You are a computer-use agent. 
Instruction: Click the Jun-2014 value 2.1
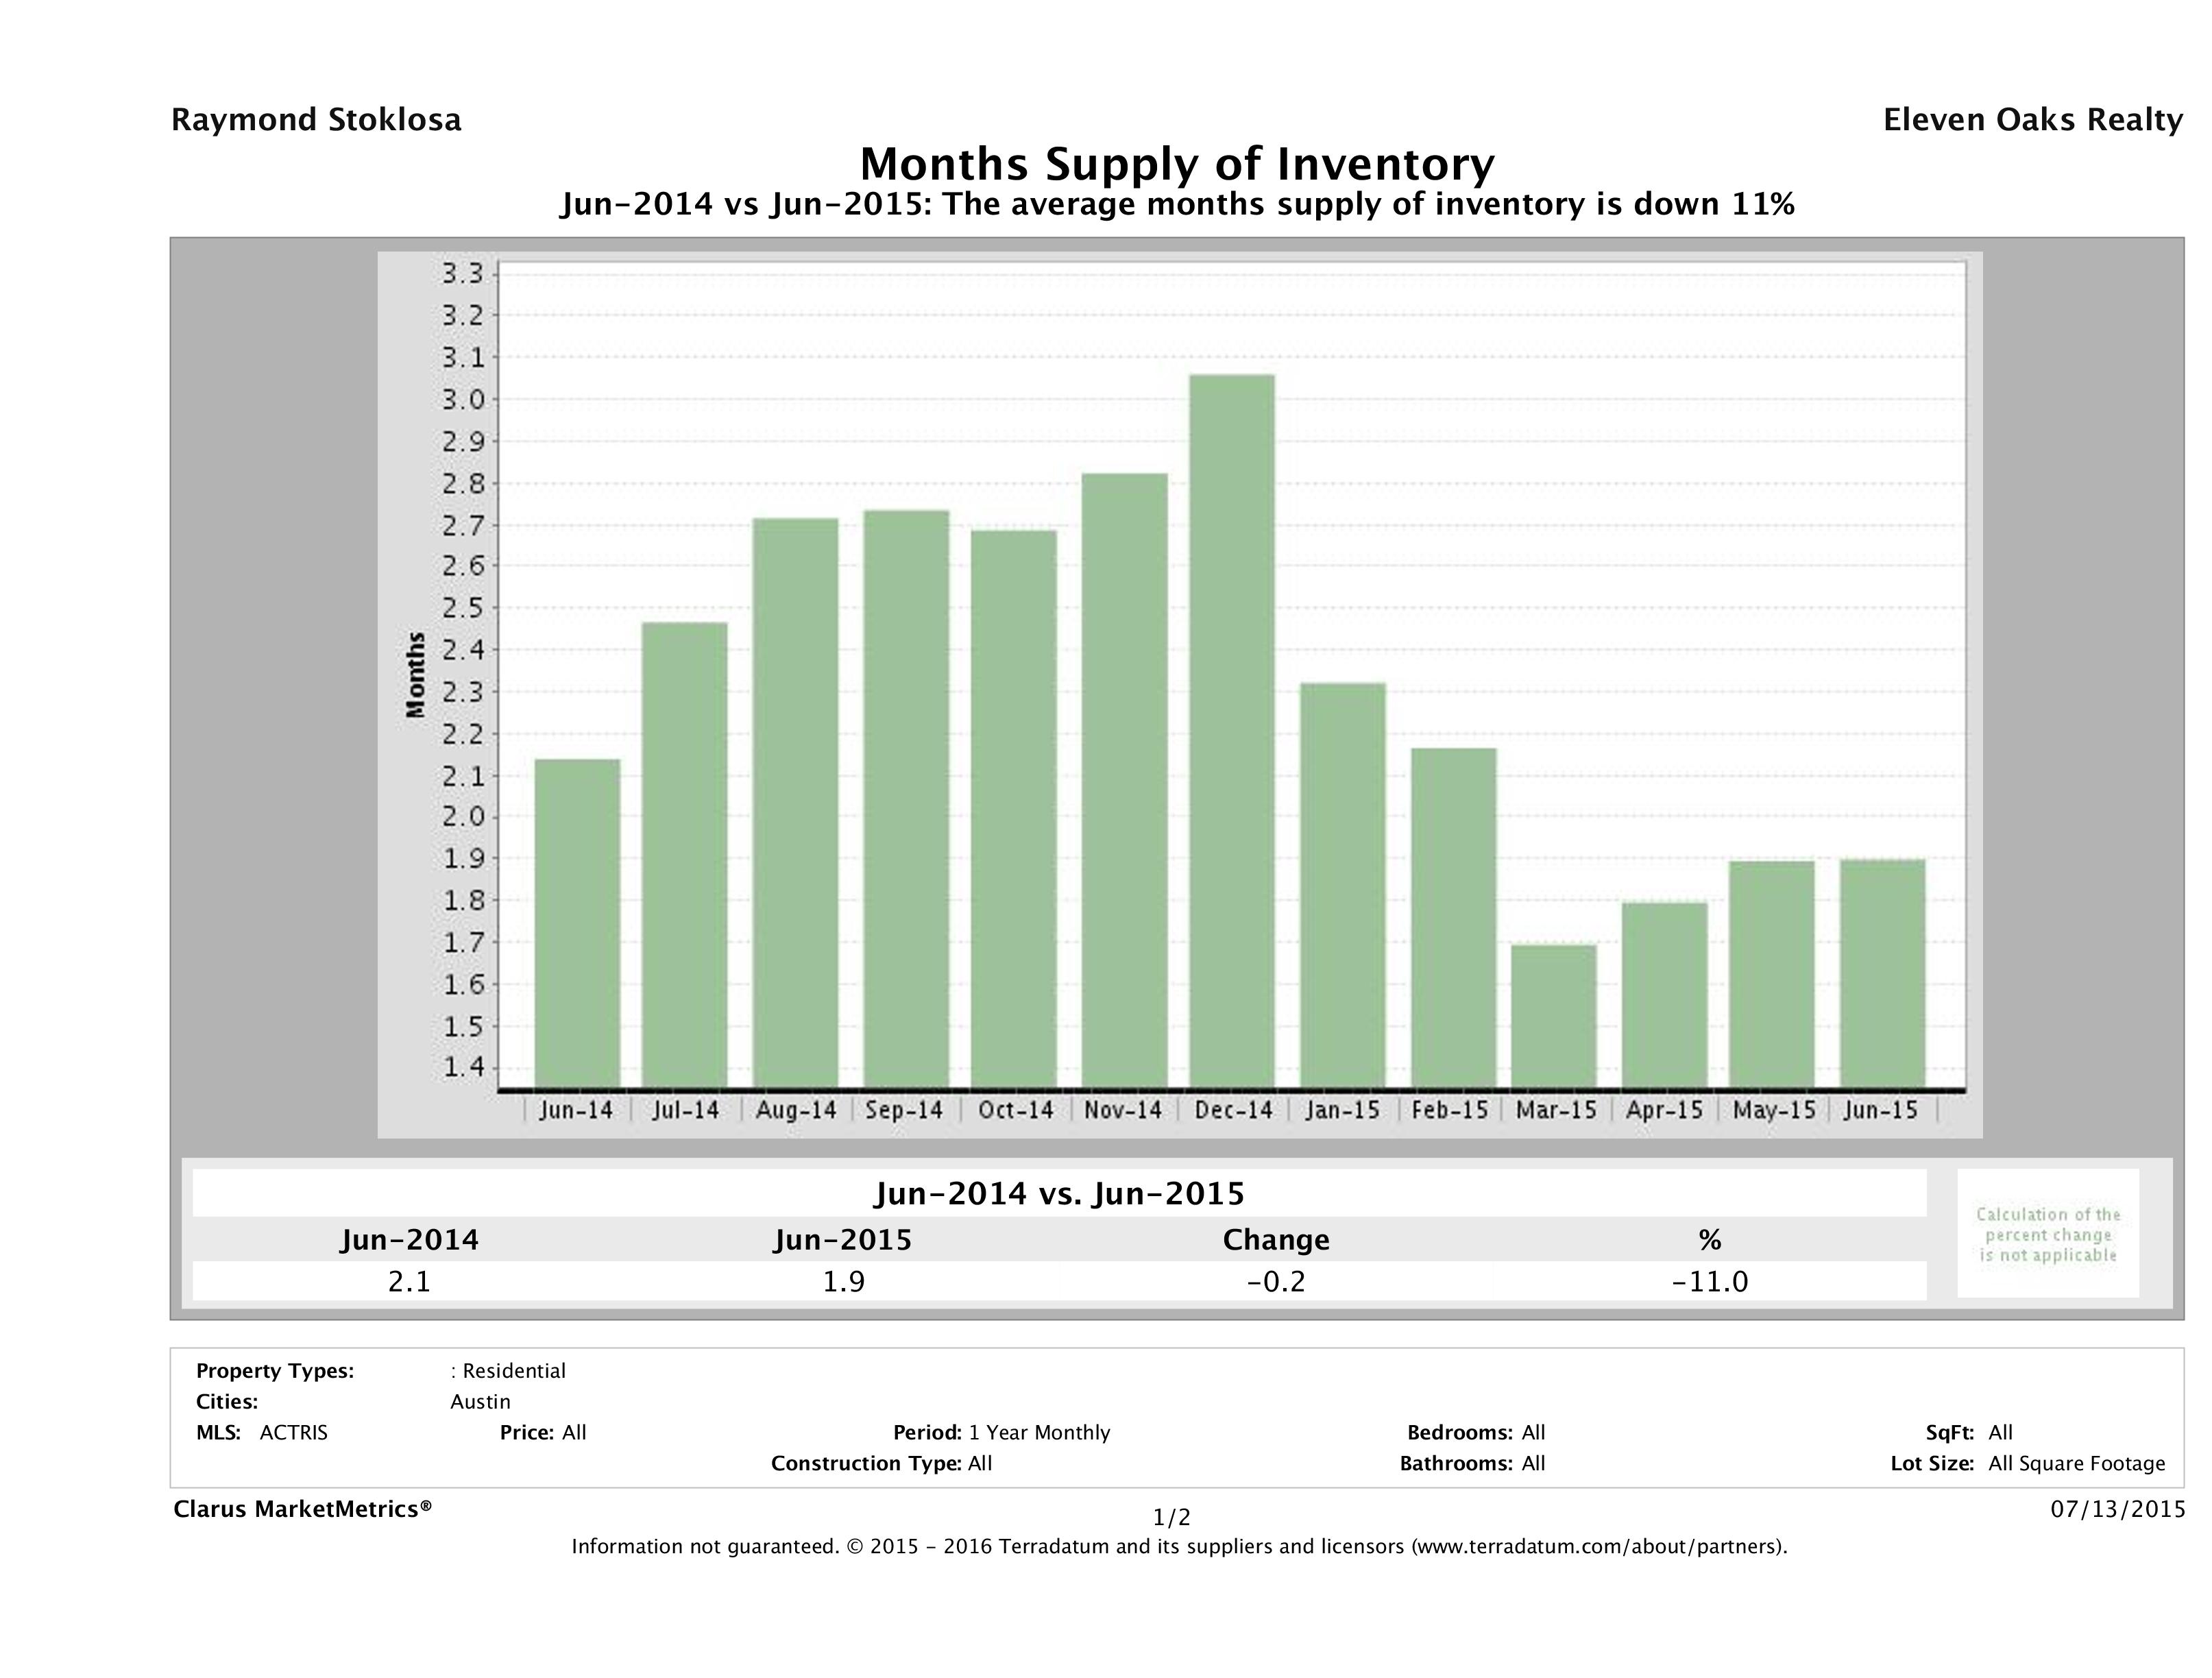409,1282
